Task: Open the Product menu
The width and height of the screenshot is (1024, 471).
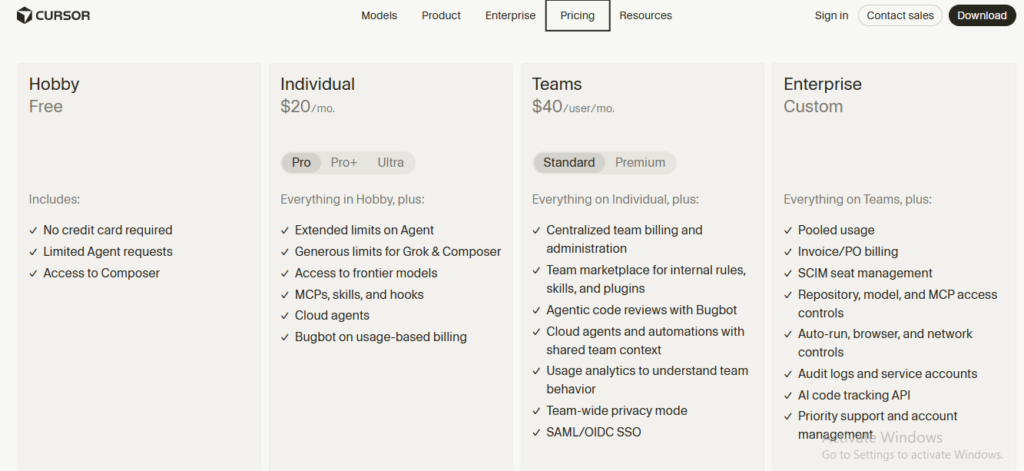Action: (x=441, y=15)
